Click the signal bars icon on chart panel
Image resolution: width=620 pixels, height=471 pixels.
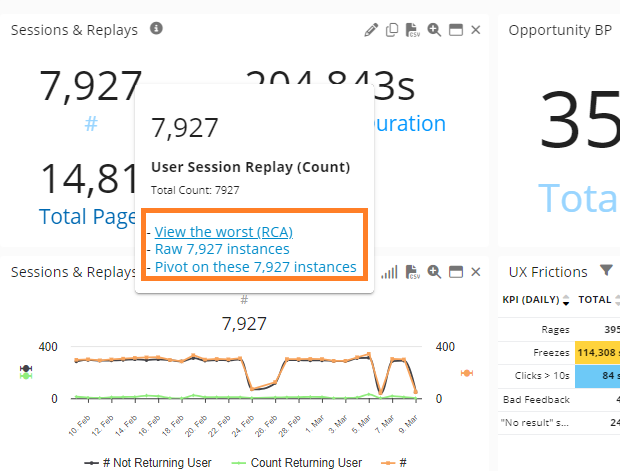tap(389, 272)
